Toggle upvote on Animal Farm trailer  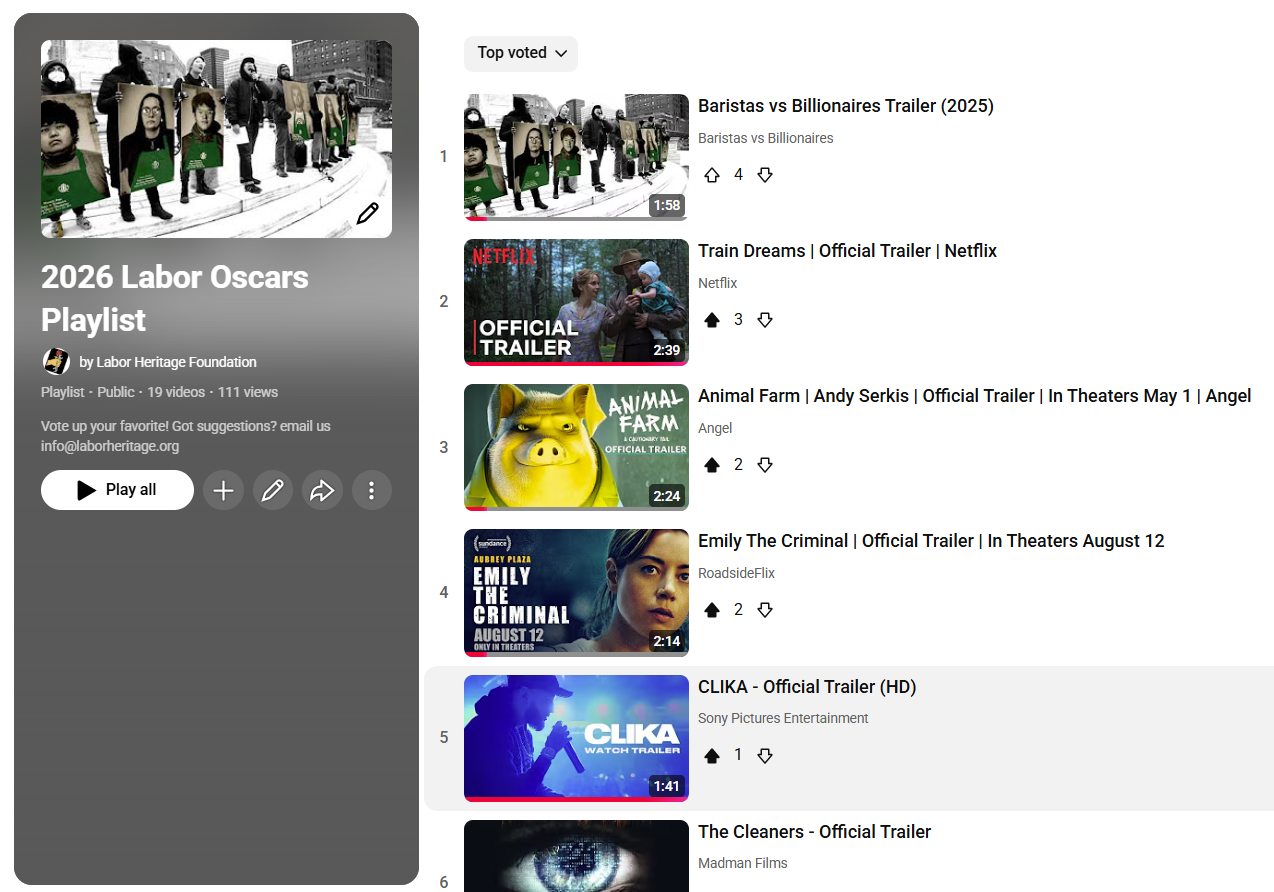click(712, 465)
